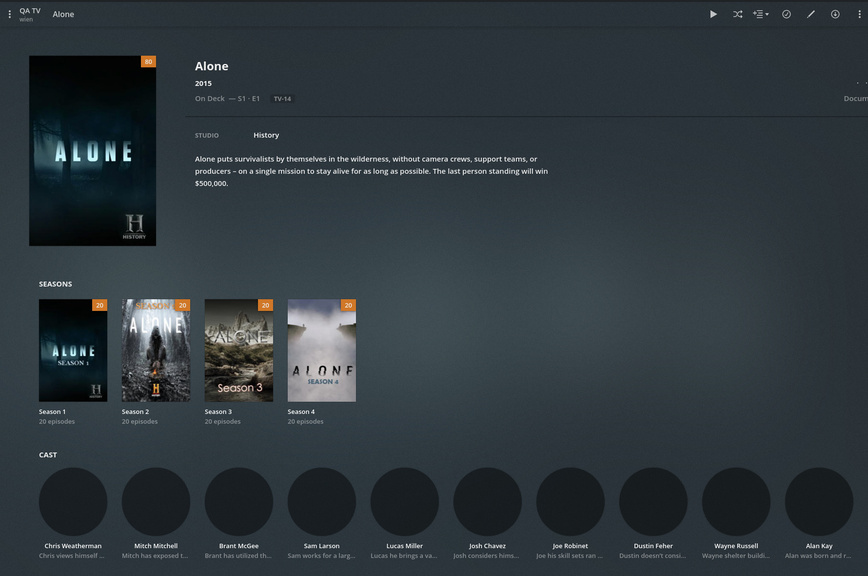
Task: Open the main Alone poster
Action: pos(92,151)
